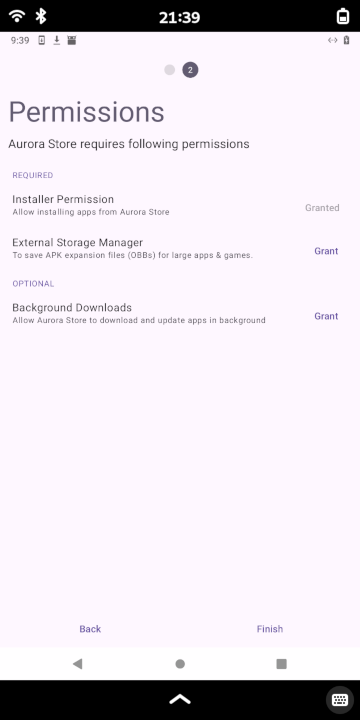Expand the upward chevron at bottom bar
Viewport: 360px width, 720px height.
tap(180, 699)
